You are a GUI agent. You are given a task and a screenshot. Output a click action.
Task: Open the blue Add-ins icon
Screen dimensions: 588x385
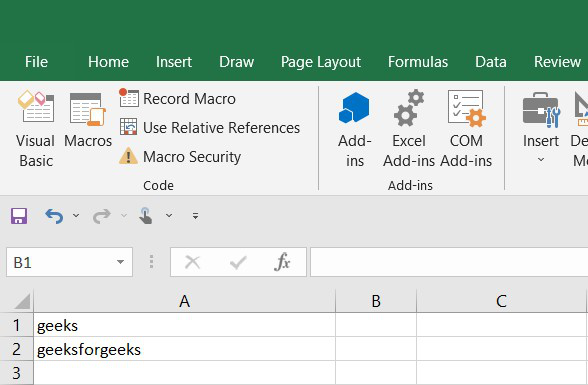point(354,129)
